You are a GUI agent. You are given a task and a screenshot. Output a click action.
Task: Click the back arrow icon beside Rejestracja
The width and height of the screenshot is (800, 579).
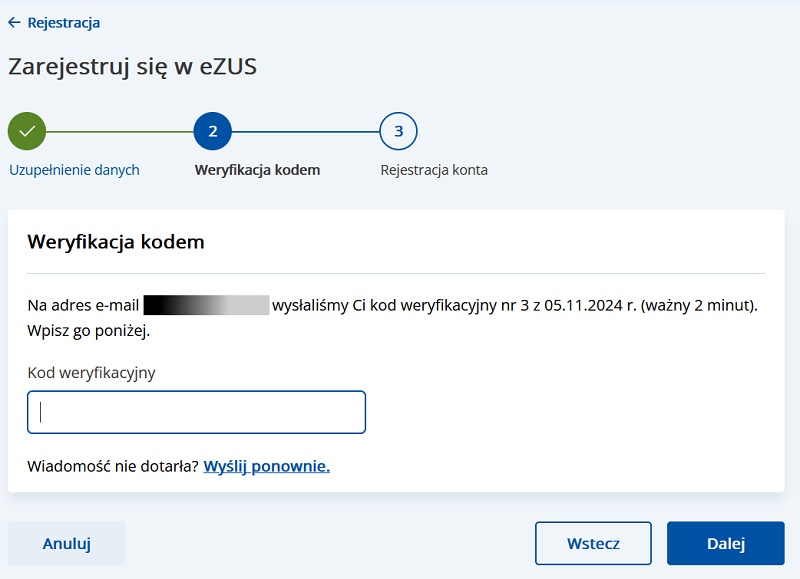click(14, 22)
